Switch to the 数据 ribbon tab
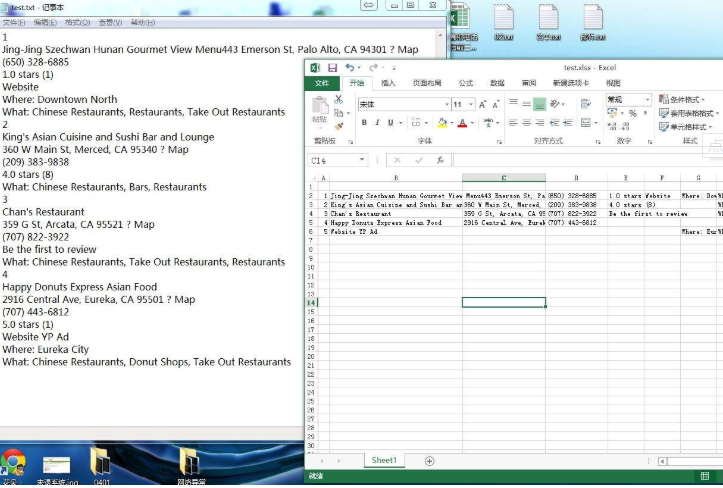Viewport: 723px width, 488px height. [x=497, y=83]
